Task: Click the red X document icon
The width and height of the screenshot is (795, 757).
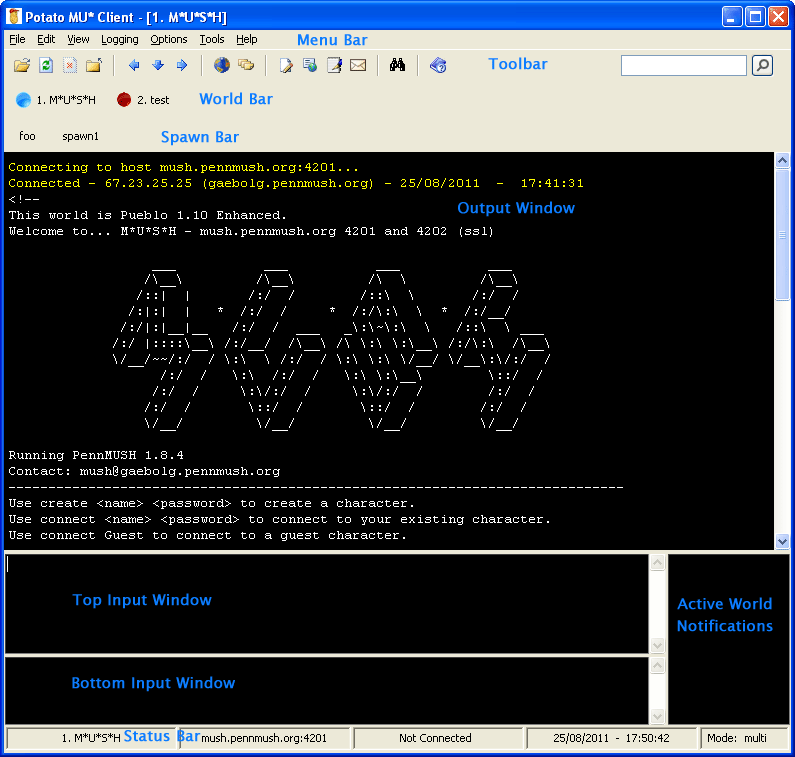Action: [x=70, y=65]
